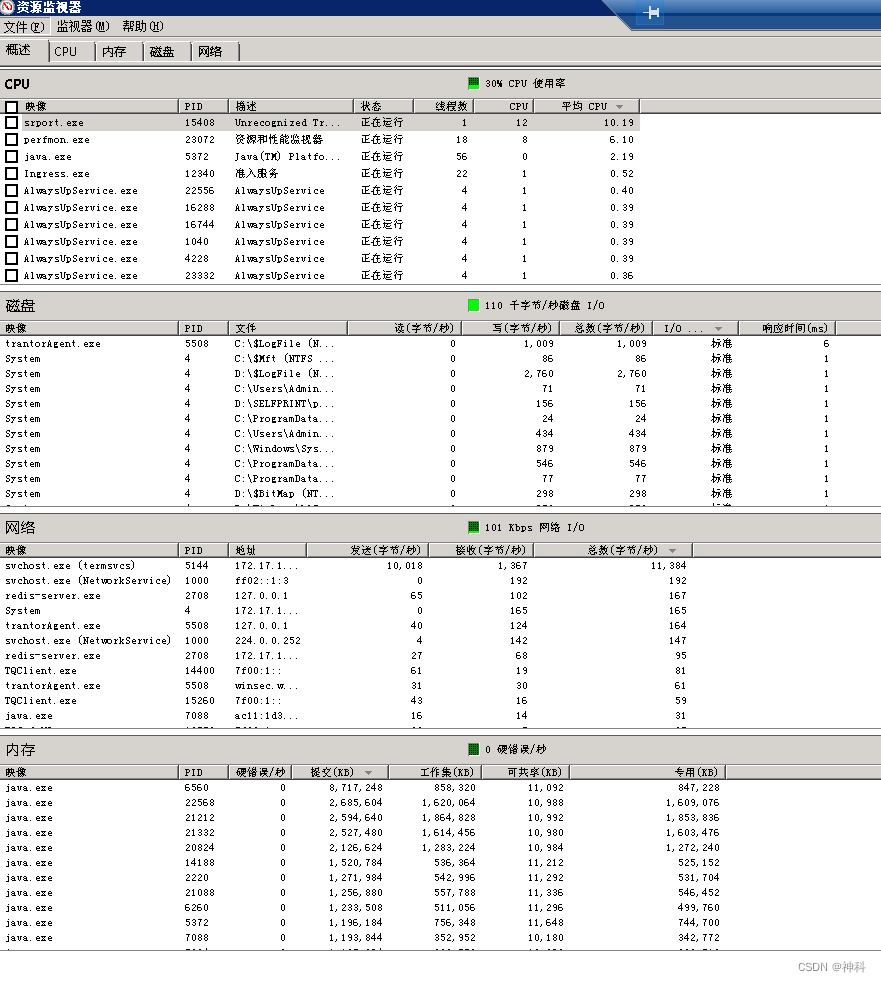Check the srport.exe process checkbox
Viewport: 881px width, 982px height.
coord(13,122)
